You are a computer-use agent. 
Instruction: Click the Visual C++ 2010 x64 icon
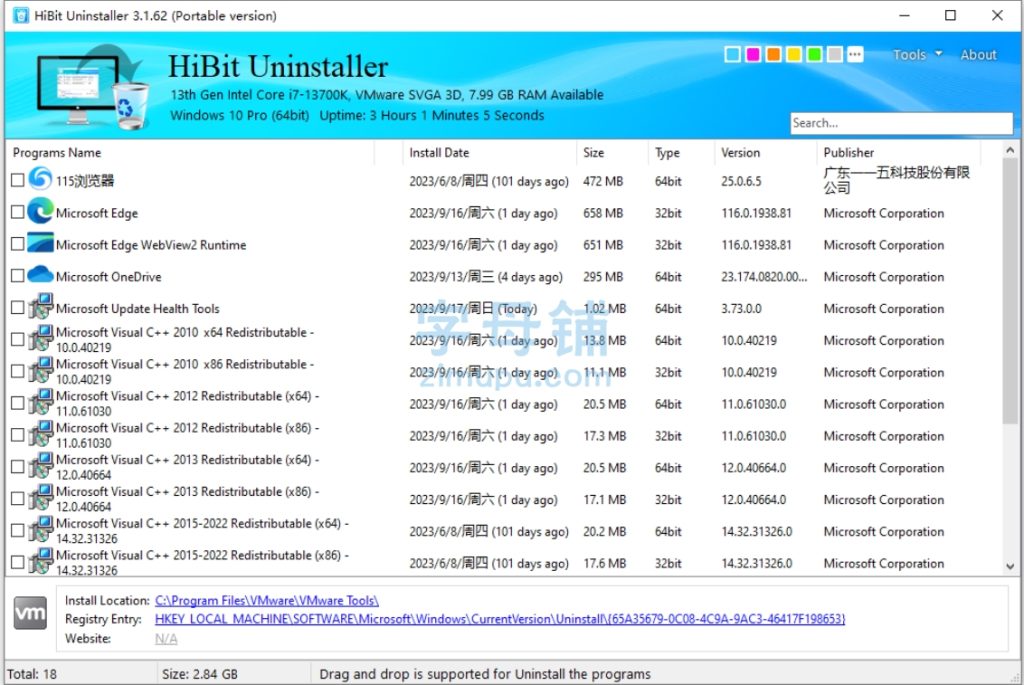[x=40, y=339]
